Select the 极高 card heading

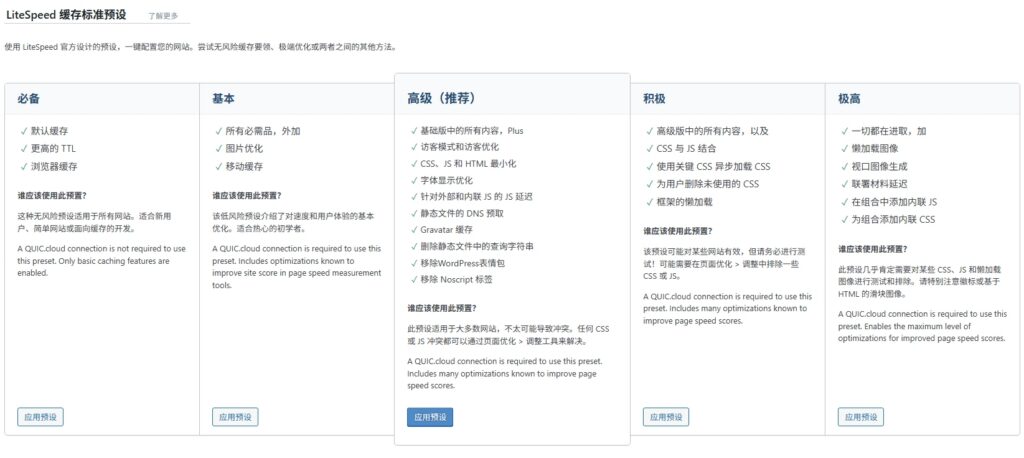pos(849,99)
